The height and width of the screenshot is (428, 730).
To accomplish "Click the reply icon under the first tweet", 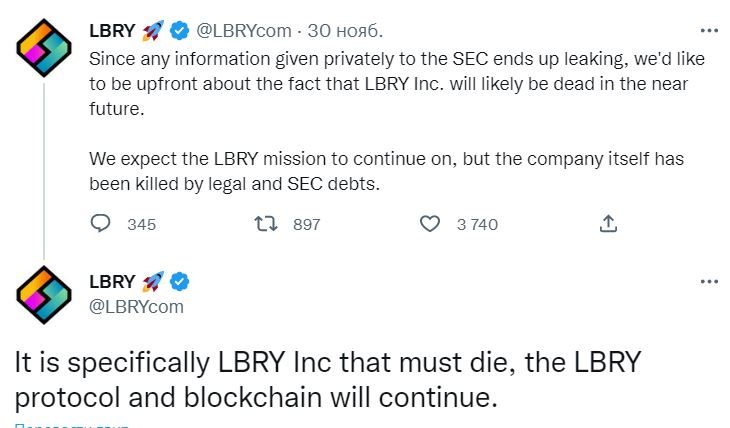I will point(100,224).
